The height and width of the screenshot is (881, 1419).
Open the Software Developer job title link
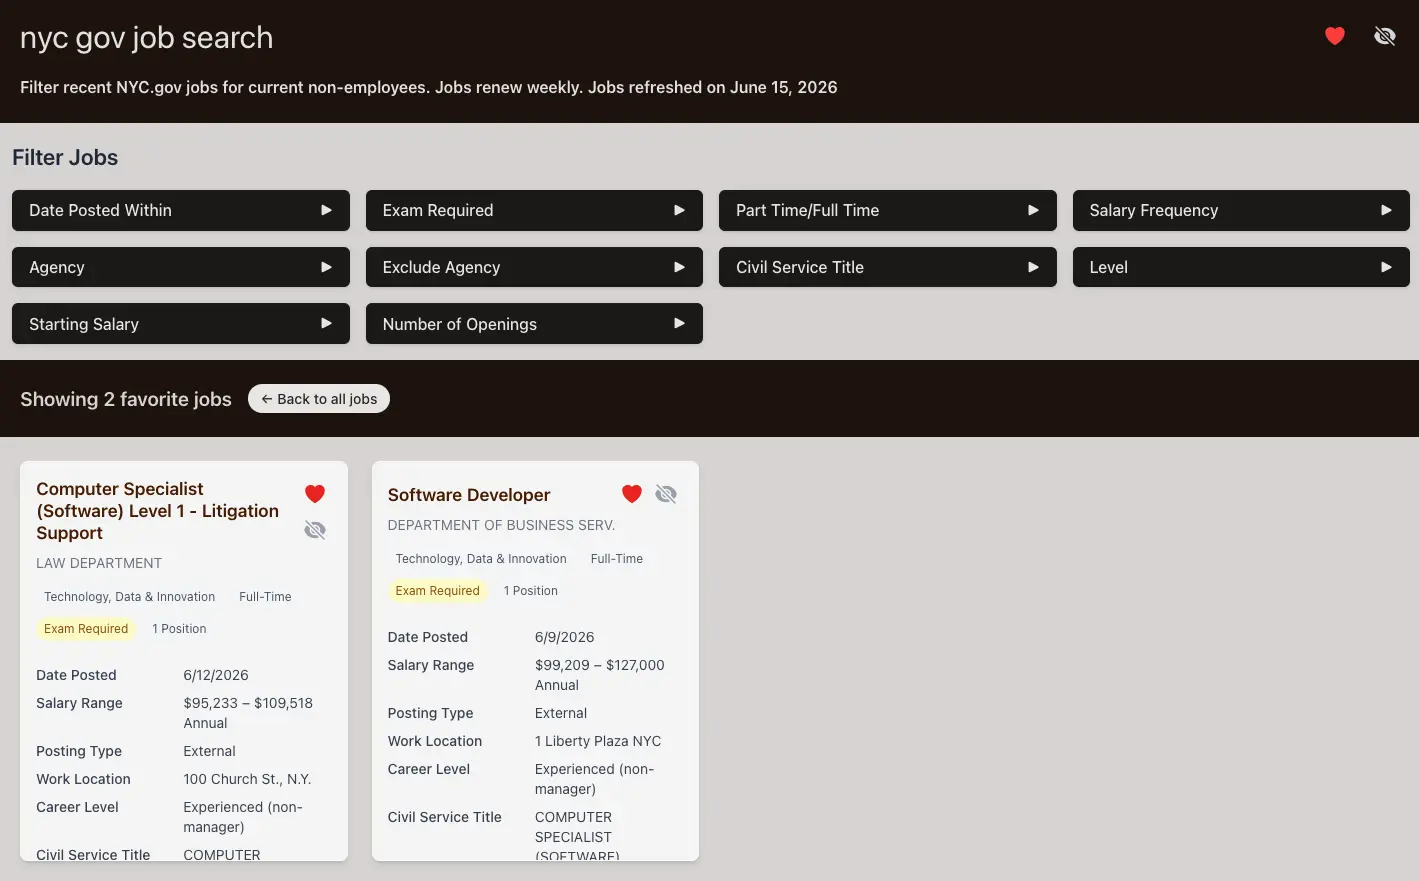pyautogui.click(x=469, y=495)
